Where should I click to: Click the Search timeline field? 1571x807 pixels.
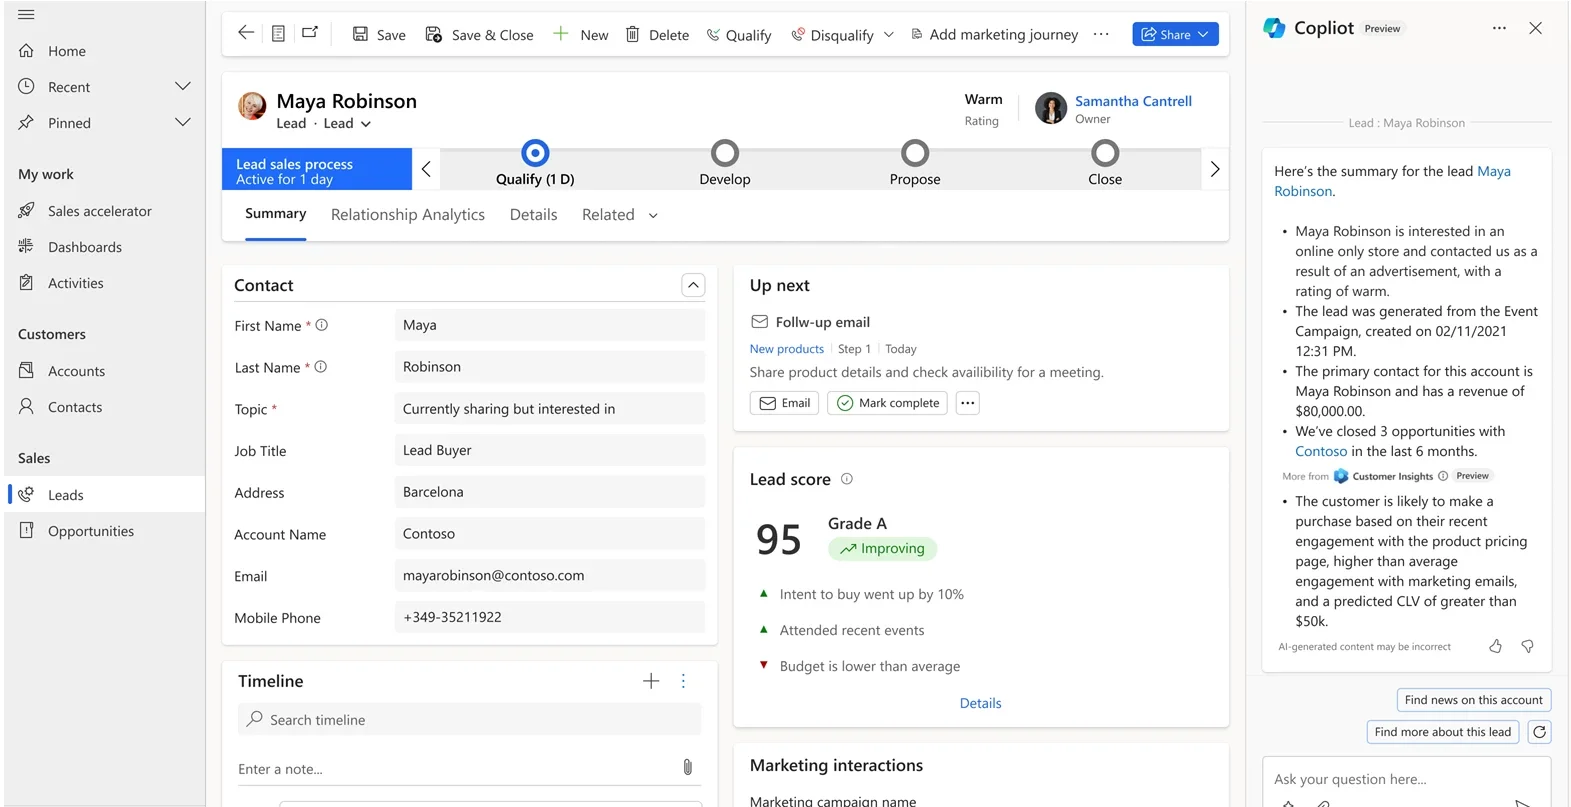tap(470, 720)
